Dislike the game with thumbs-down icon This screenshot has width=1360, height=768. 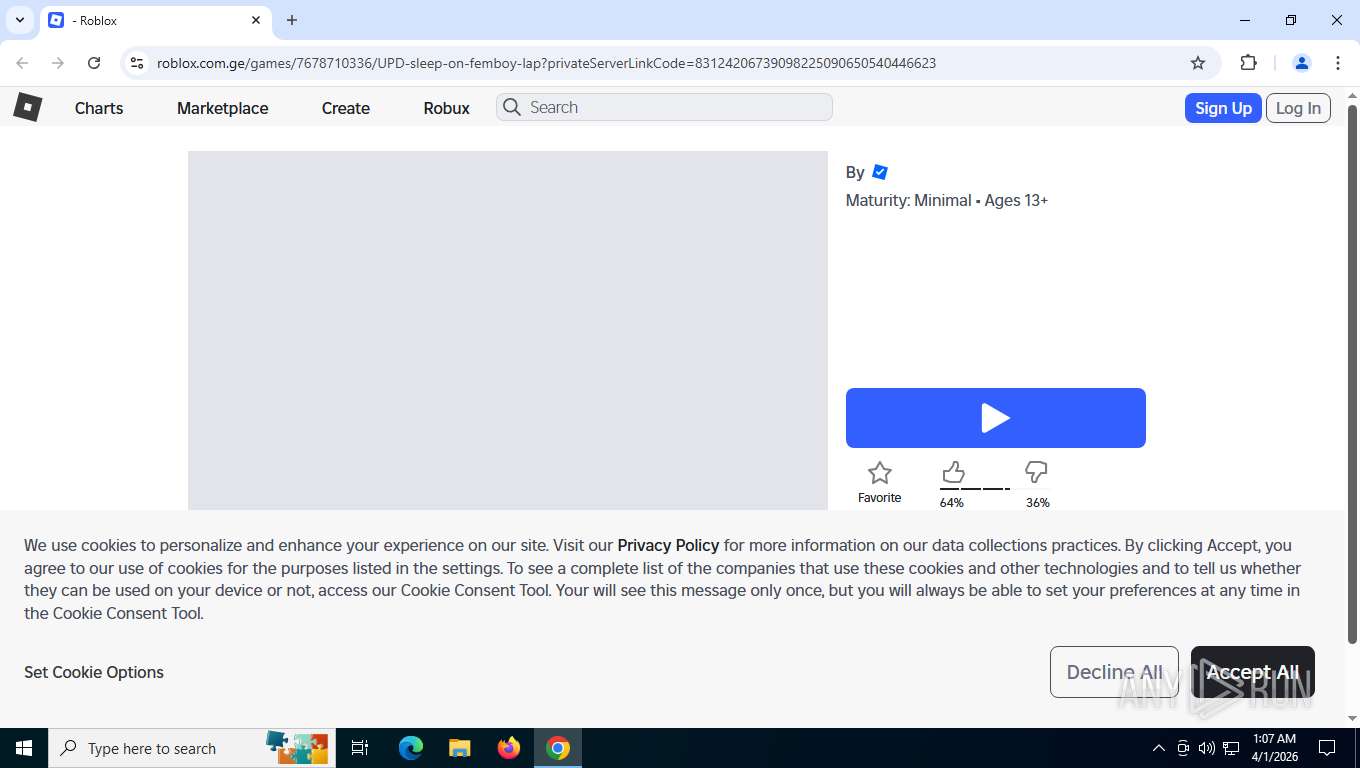(1036, 472)
